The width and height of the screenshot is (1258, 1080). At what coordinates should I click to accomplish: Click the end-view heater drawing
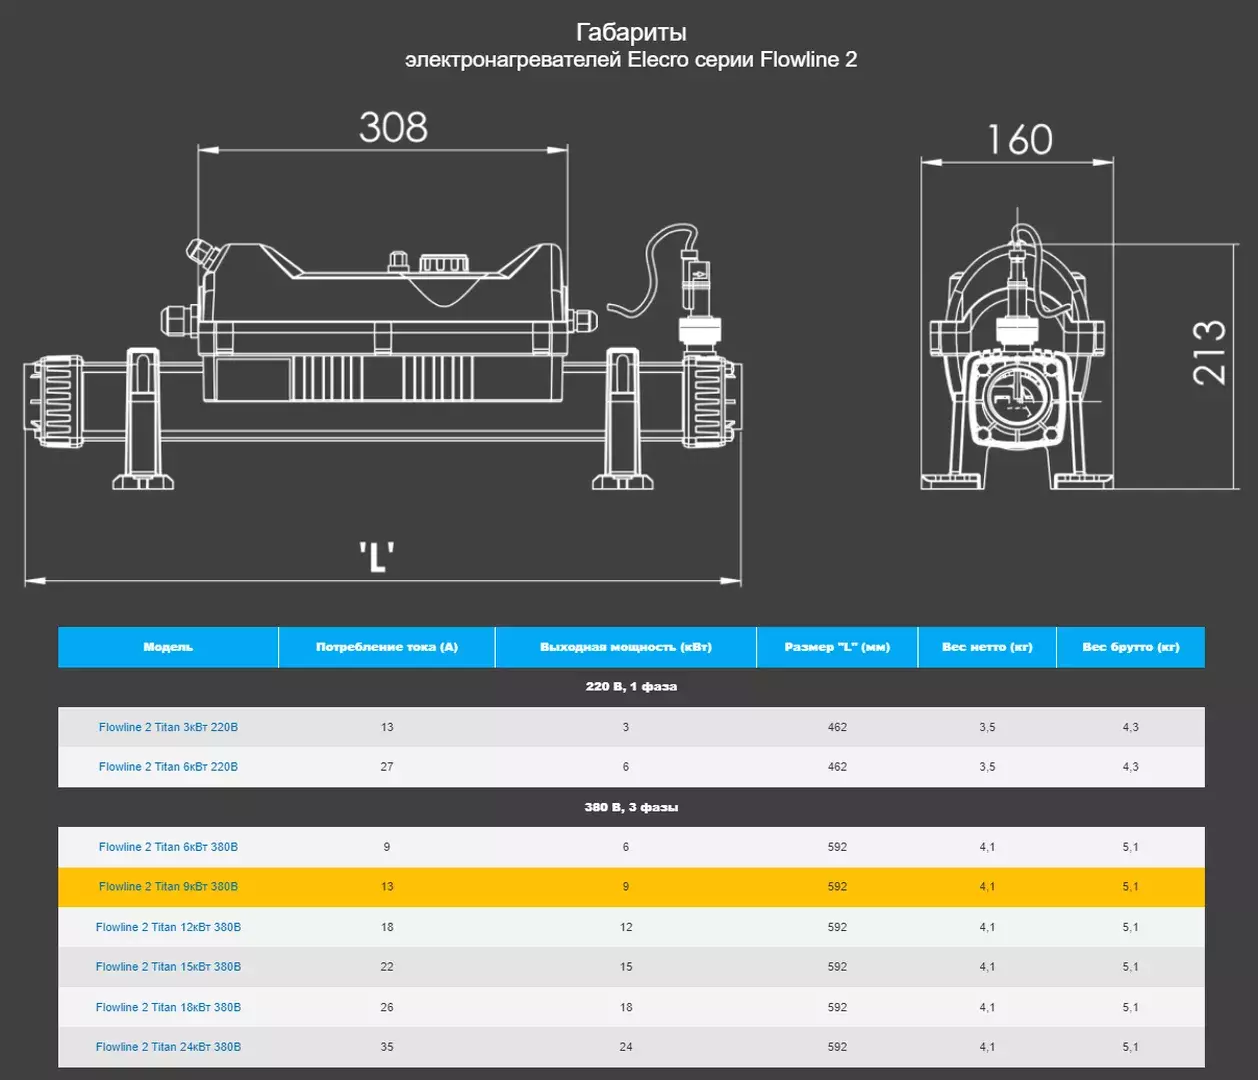pos(1017,350)
